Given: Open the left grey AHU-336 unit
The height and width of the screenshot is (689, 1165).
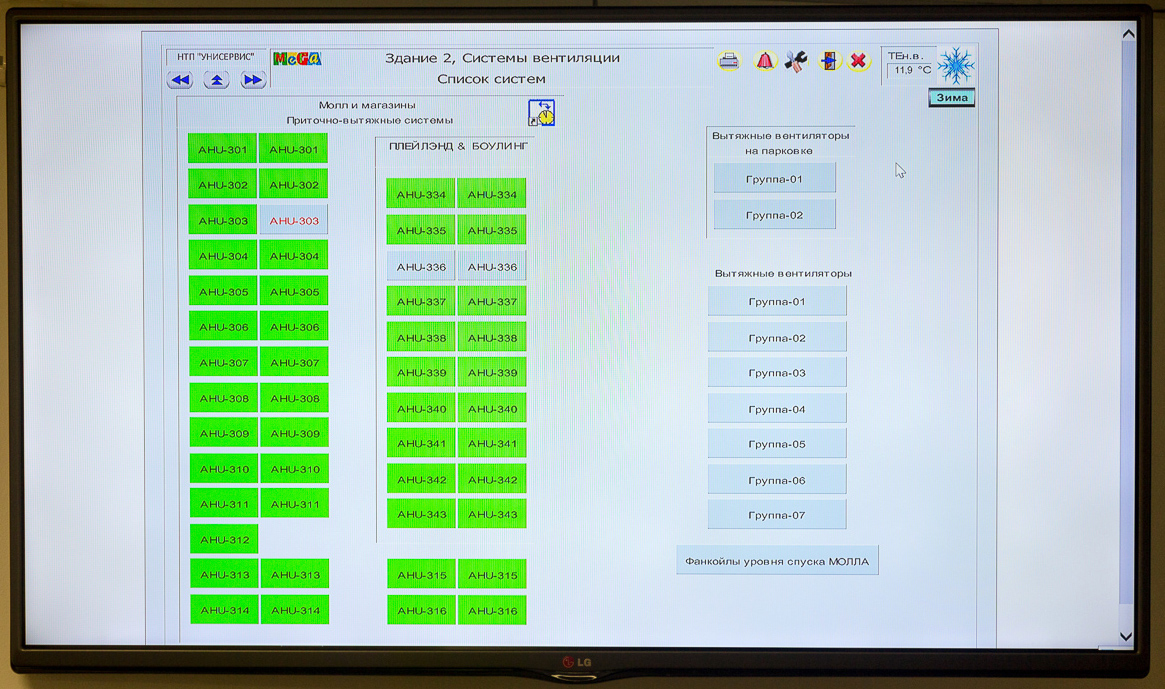Looking at the screenshot, I should [x=421, y=267].
